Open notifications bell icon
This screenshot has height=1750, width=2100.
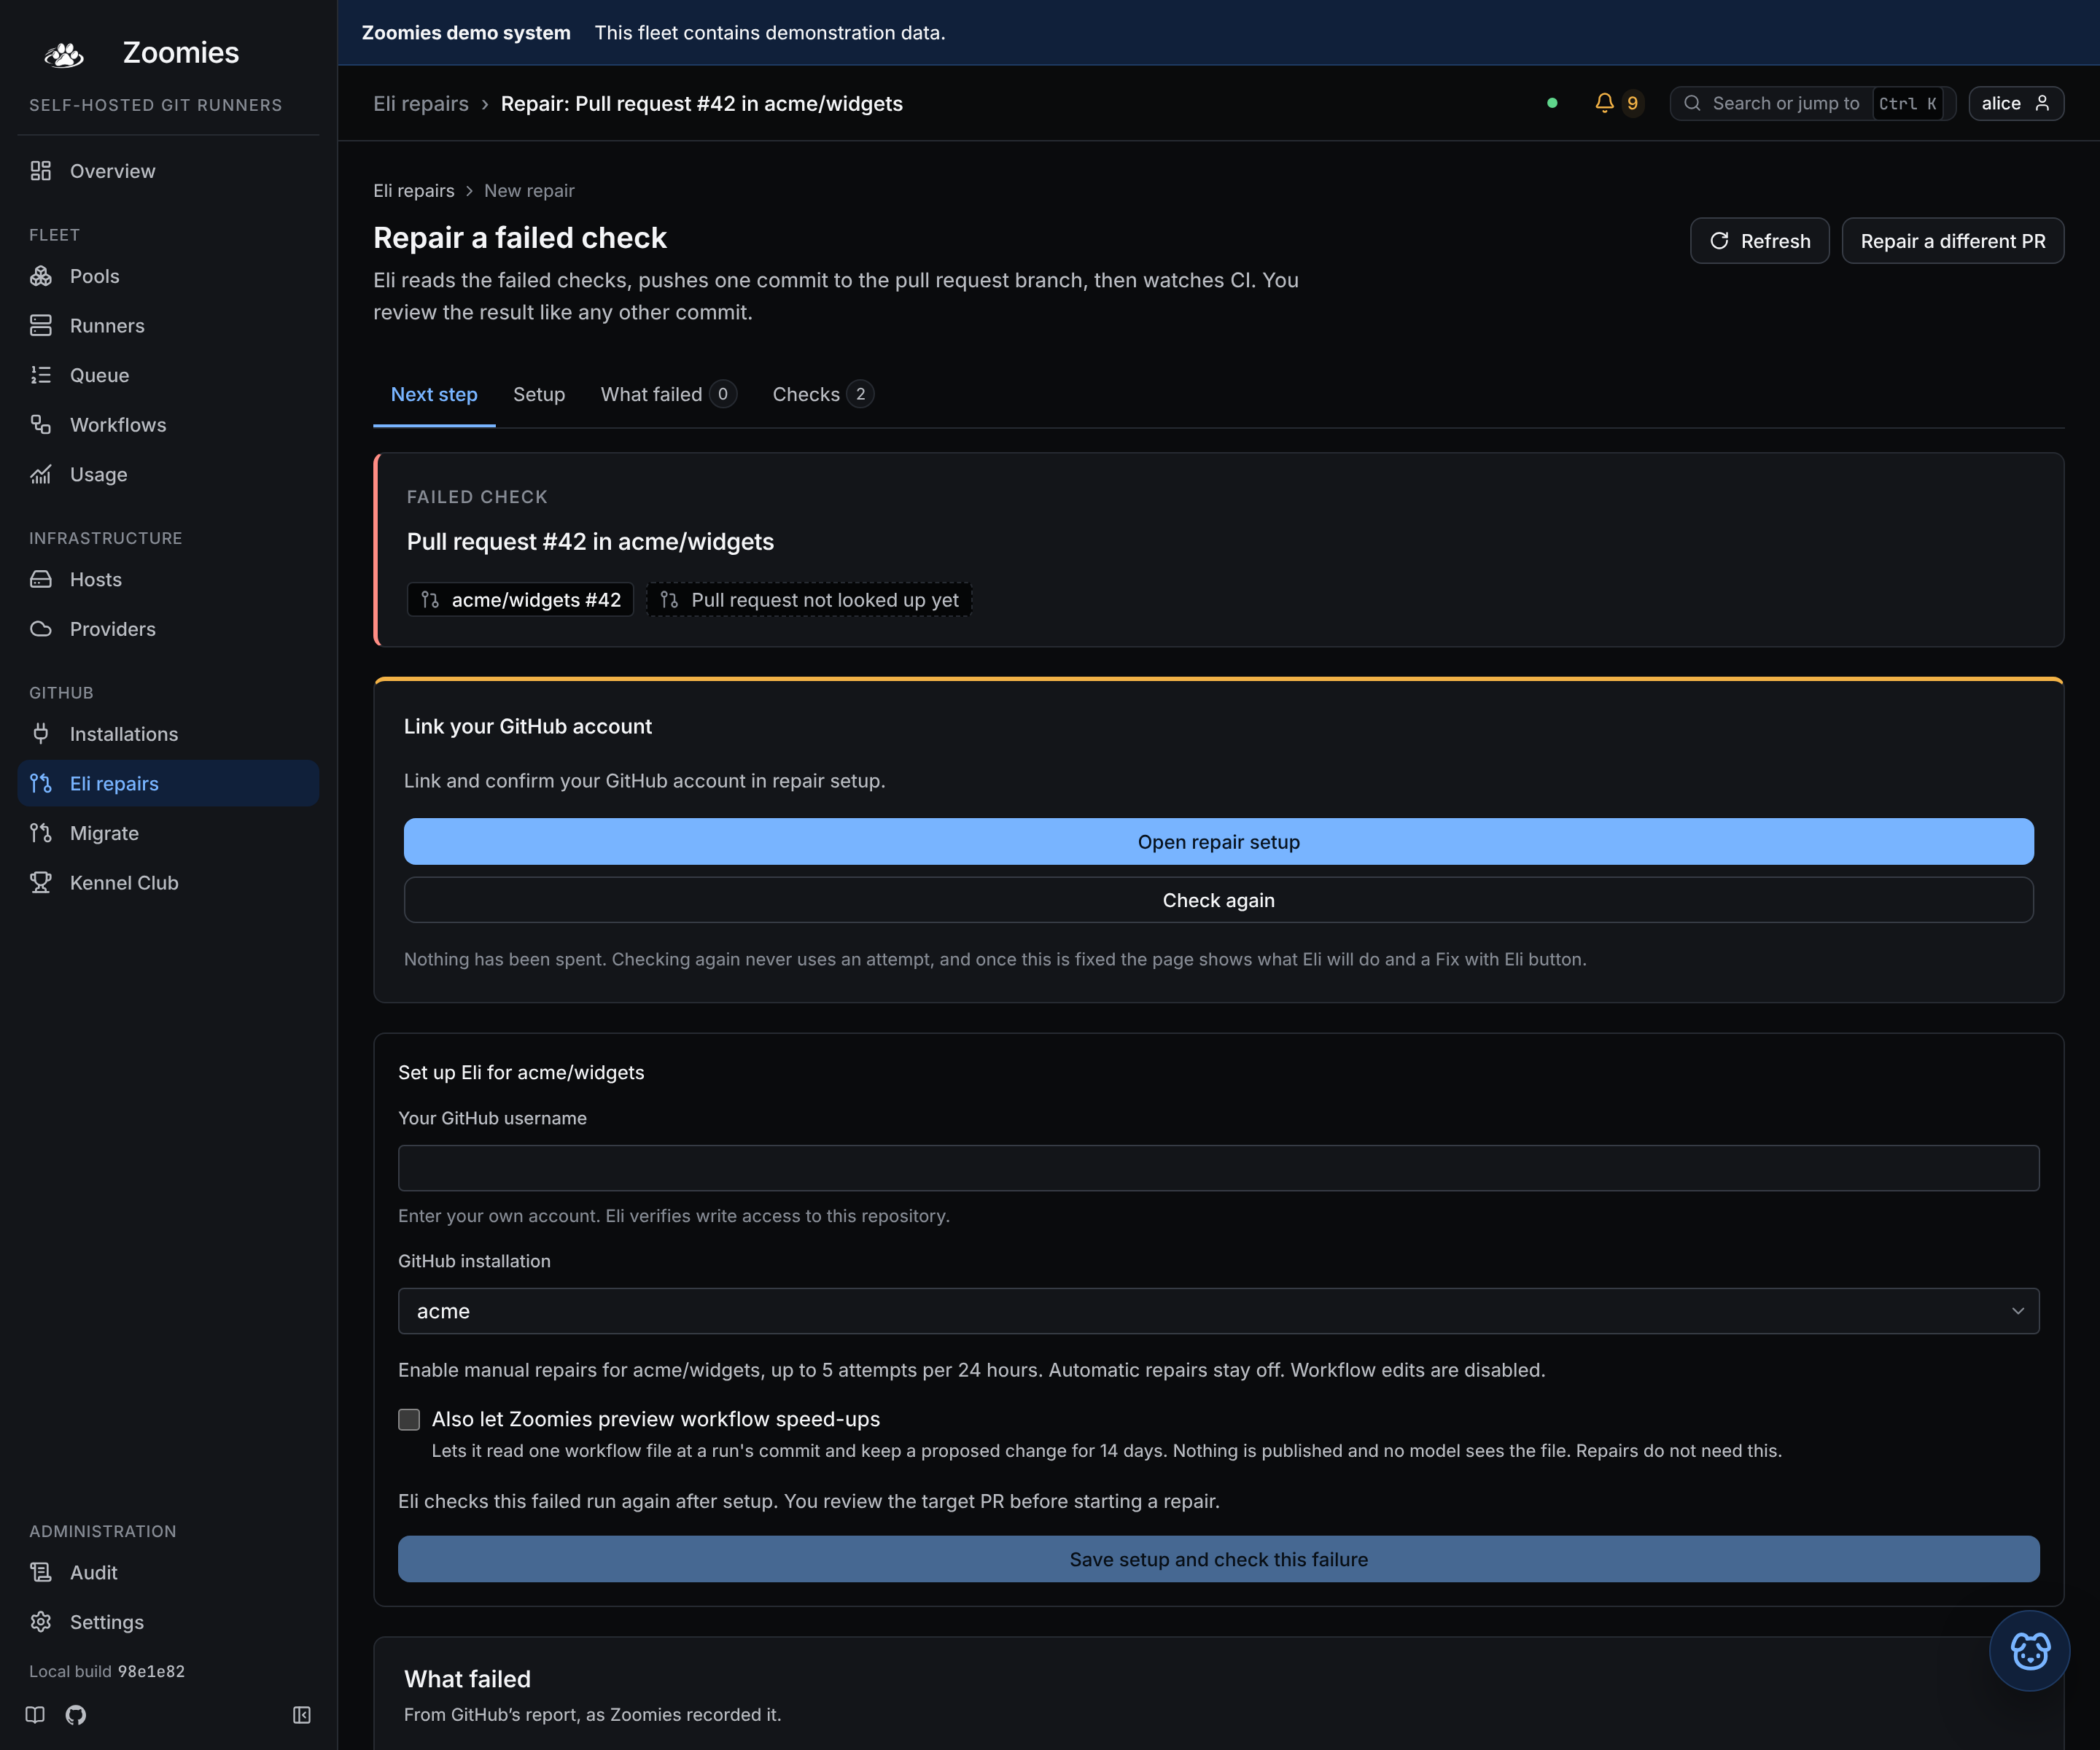(1604, 103)
